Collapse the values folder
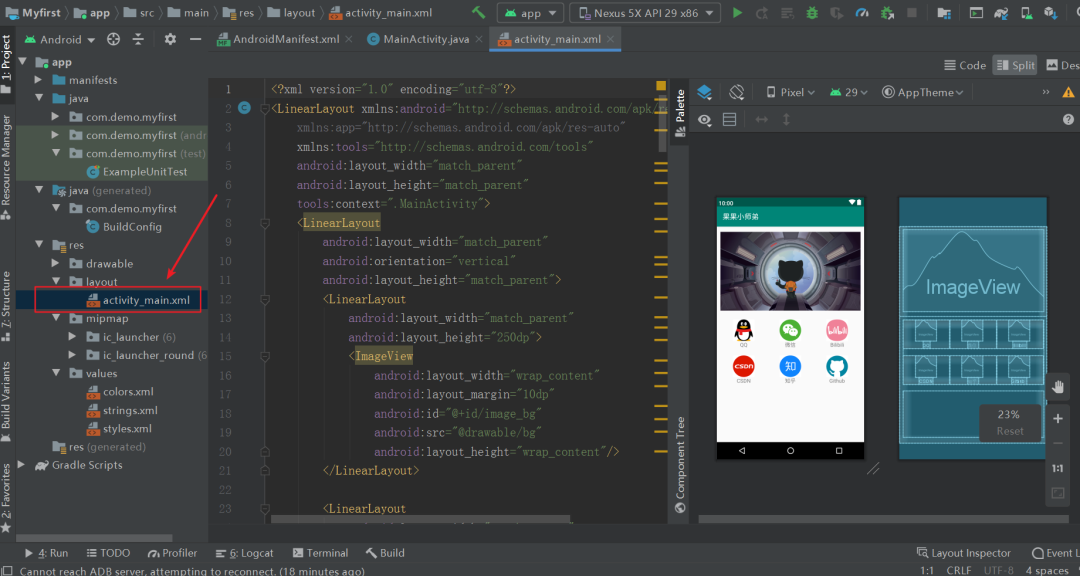1080x576 pixels. click(x=56, y=373)
